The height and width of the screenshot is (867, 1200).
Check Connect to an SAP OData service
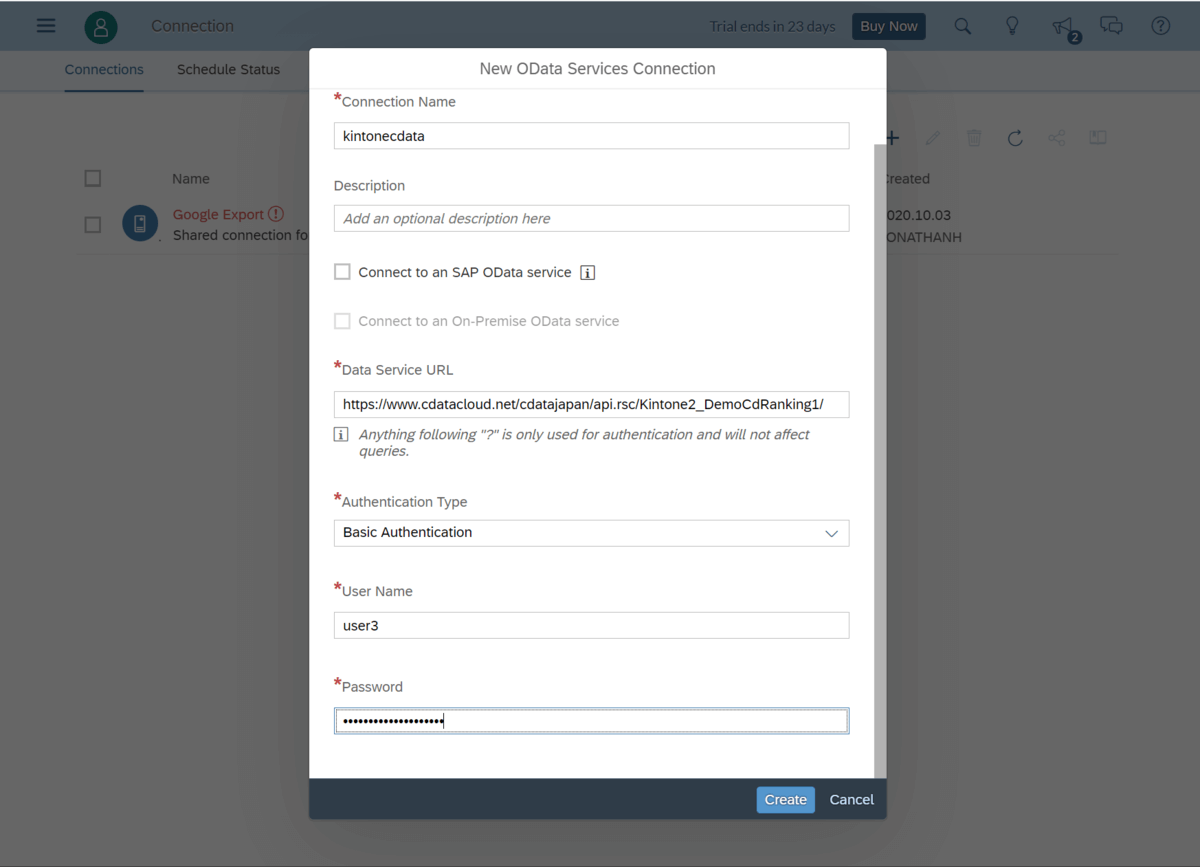[342, 272]
